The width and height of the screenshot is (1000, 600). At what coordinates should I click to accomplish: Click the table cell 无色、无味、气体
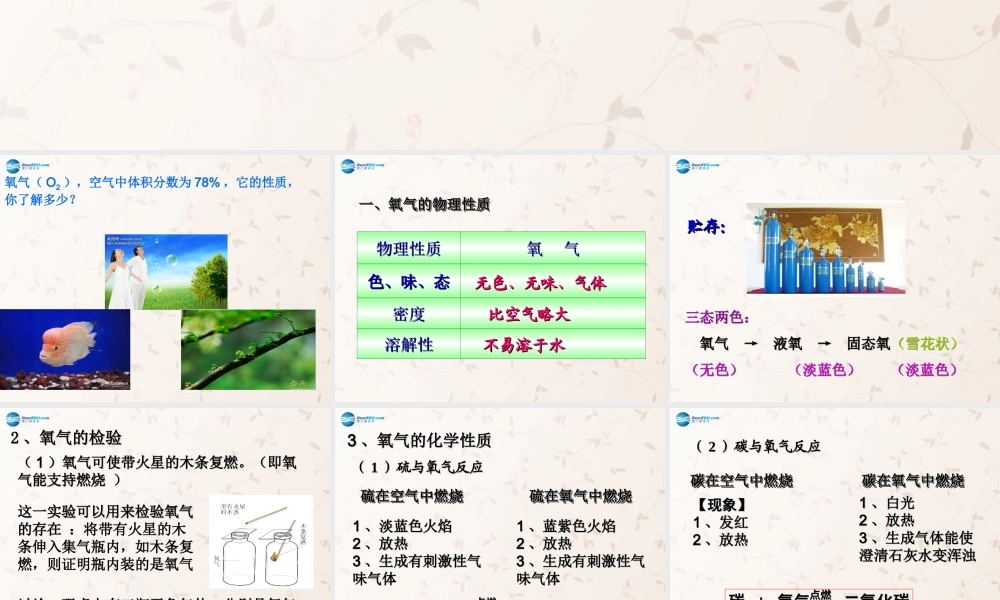tap(553, 282)
